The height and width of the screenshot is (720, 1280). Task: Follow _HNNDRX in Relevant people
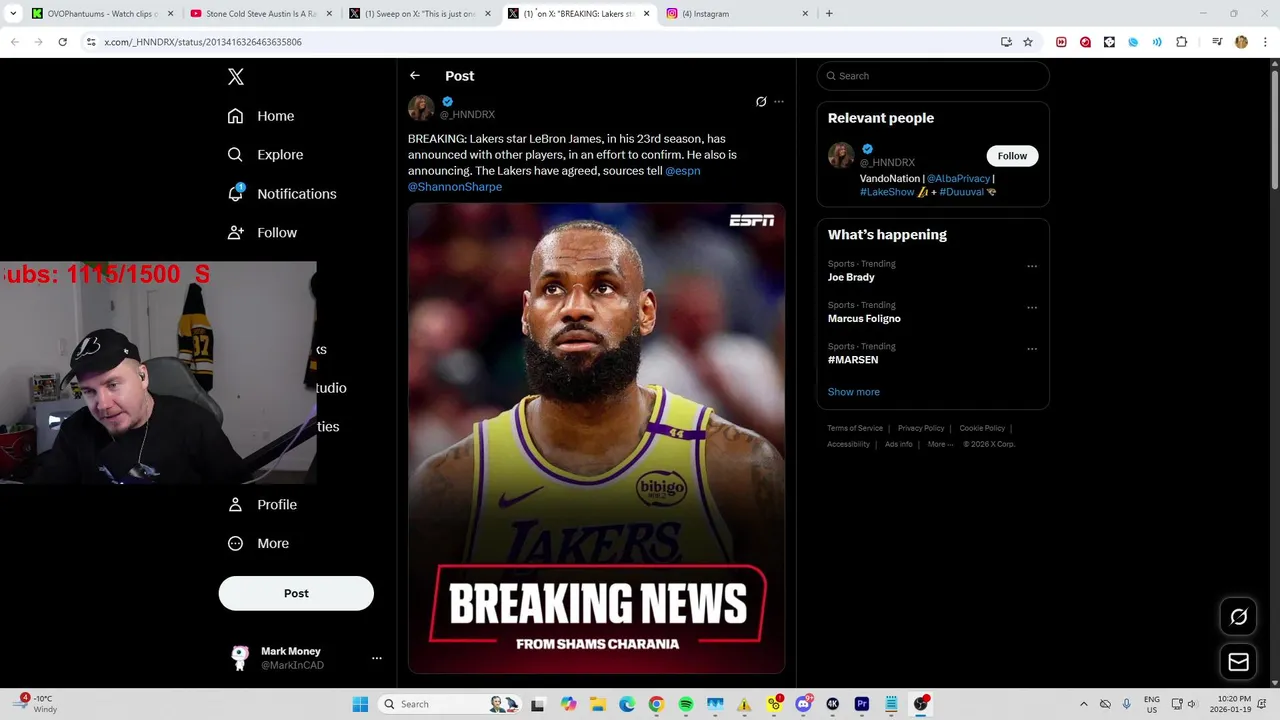[1012, 156]
